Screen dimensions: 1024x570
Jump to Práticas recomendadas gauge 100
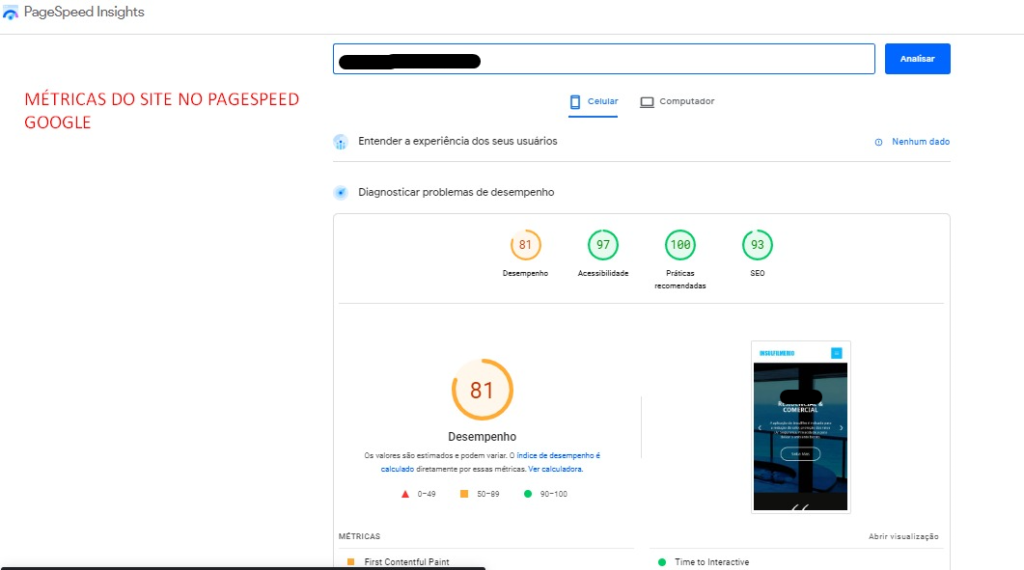[x=680, y=245]
